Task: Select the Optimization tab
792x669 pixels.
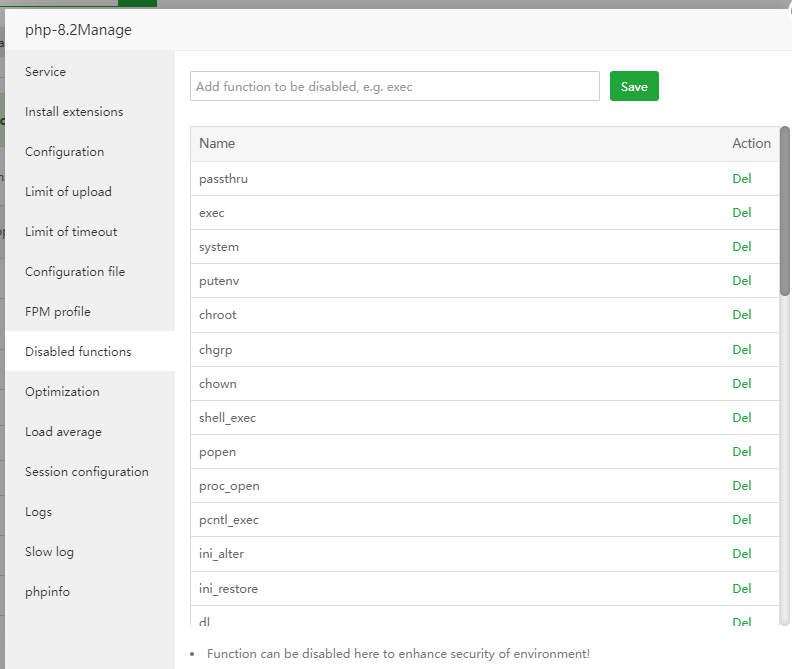Action: (62, 392)
